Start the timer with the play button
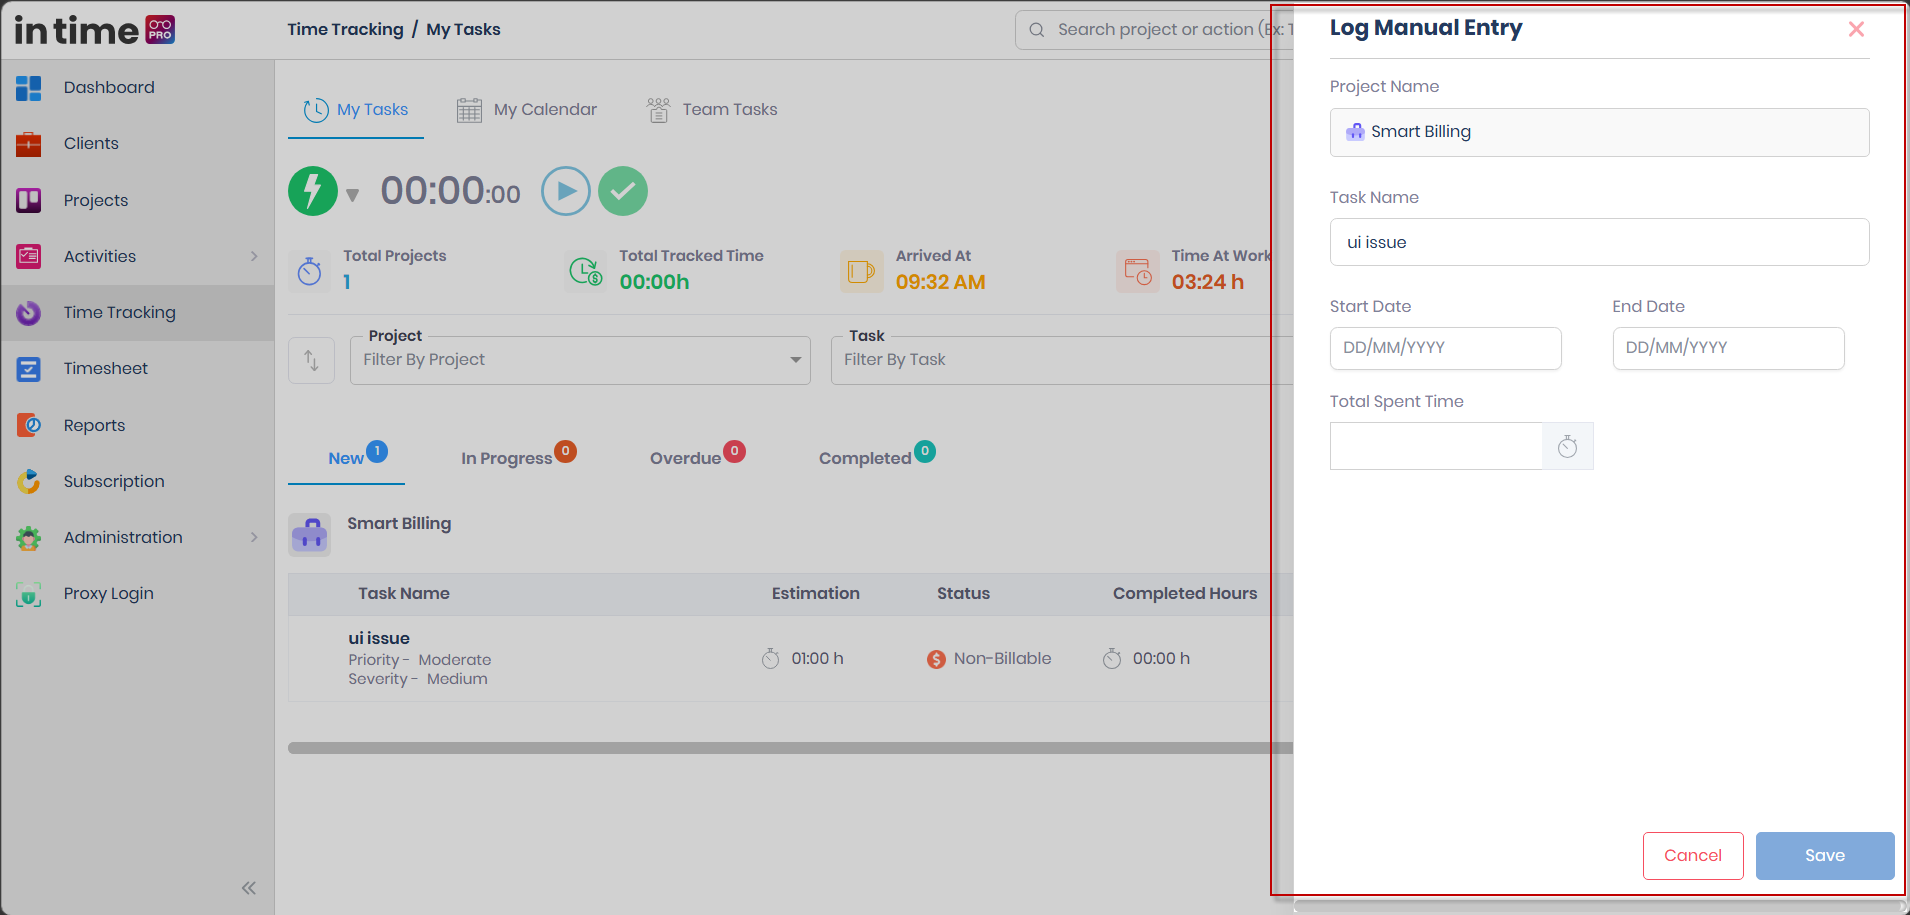Image resolution: width=1910 pixels, height=915 pixels. [x=566, y=191]
